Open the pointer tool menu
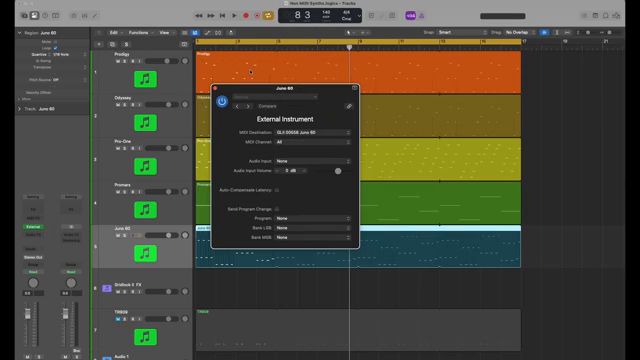 351,33
